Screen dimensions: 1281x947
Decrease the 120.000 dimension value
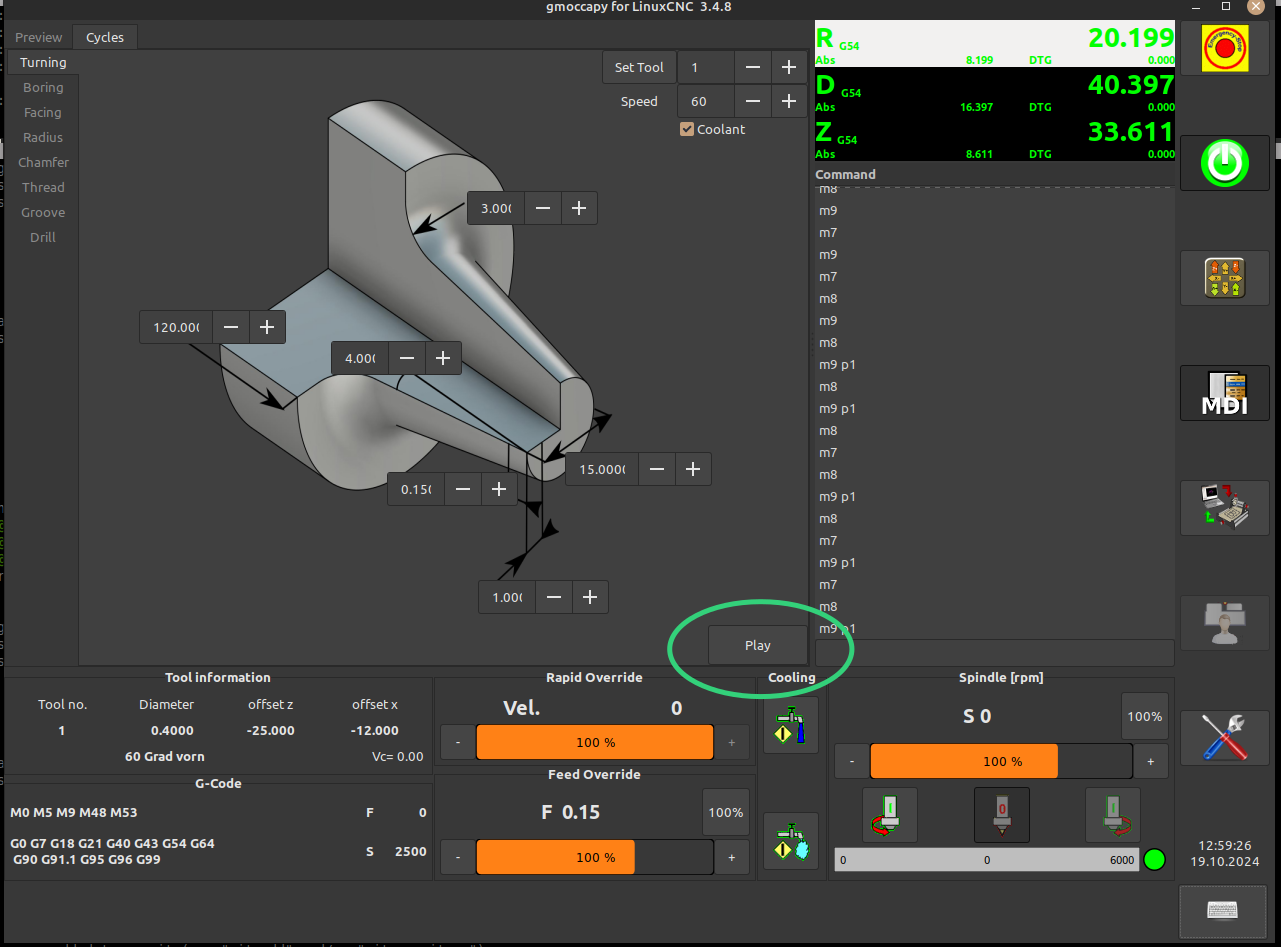pyautogui.click(x=230, y=327)
